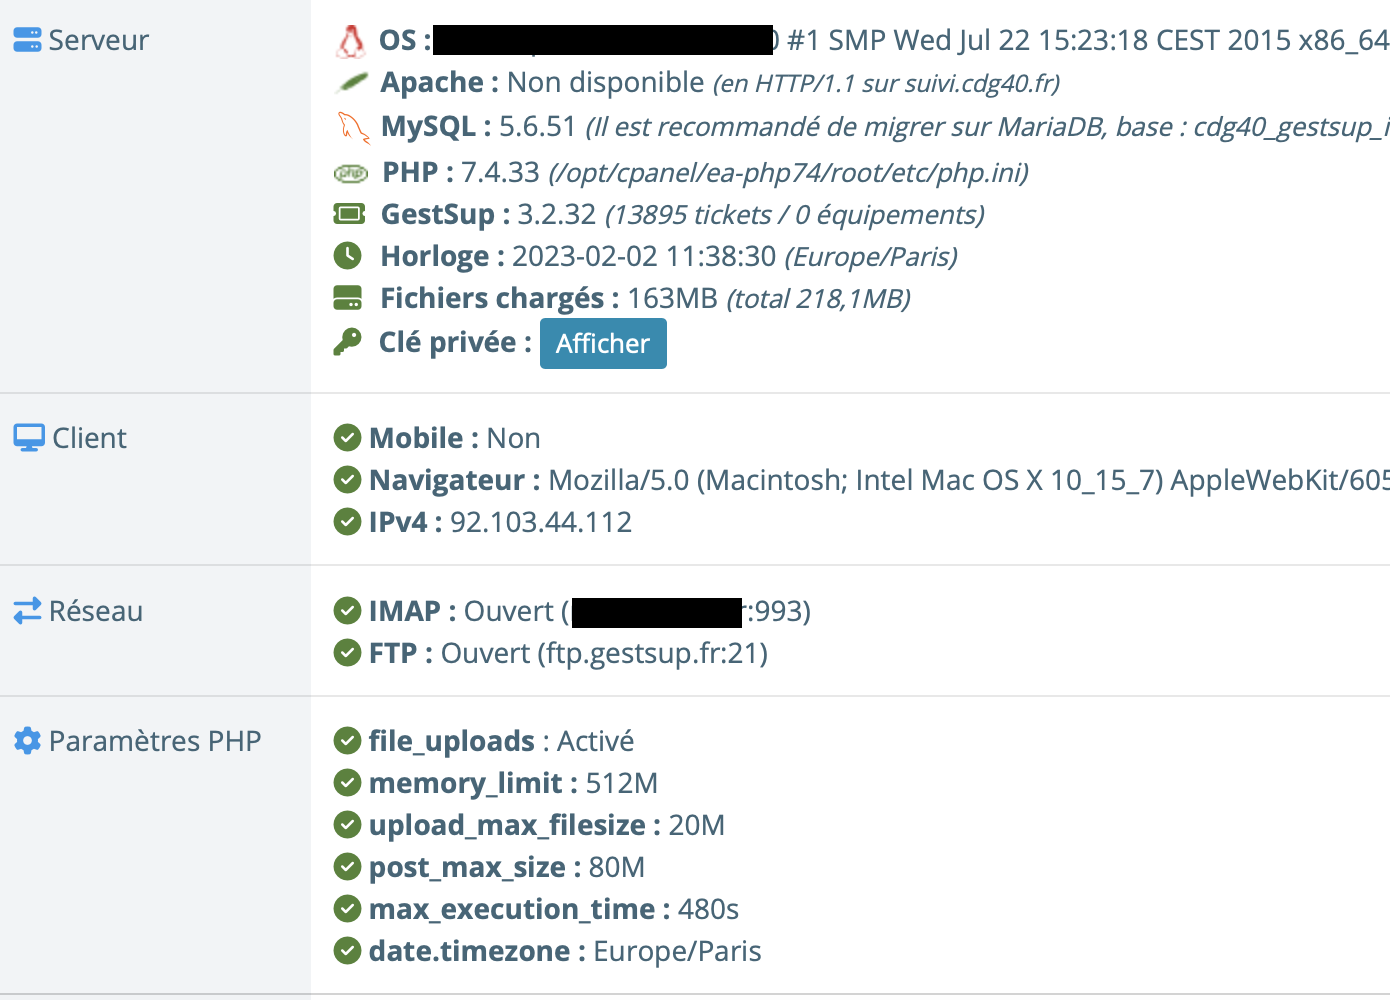Click the green check beside Mobile
The height and width of the screenshot is (1000, 1390).
(347, 438)
